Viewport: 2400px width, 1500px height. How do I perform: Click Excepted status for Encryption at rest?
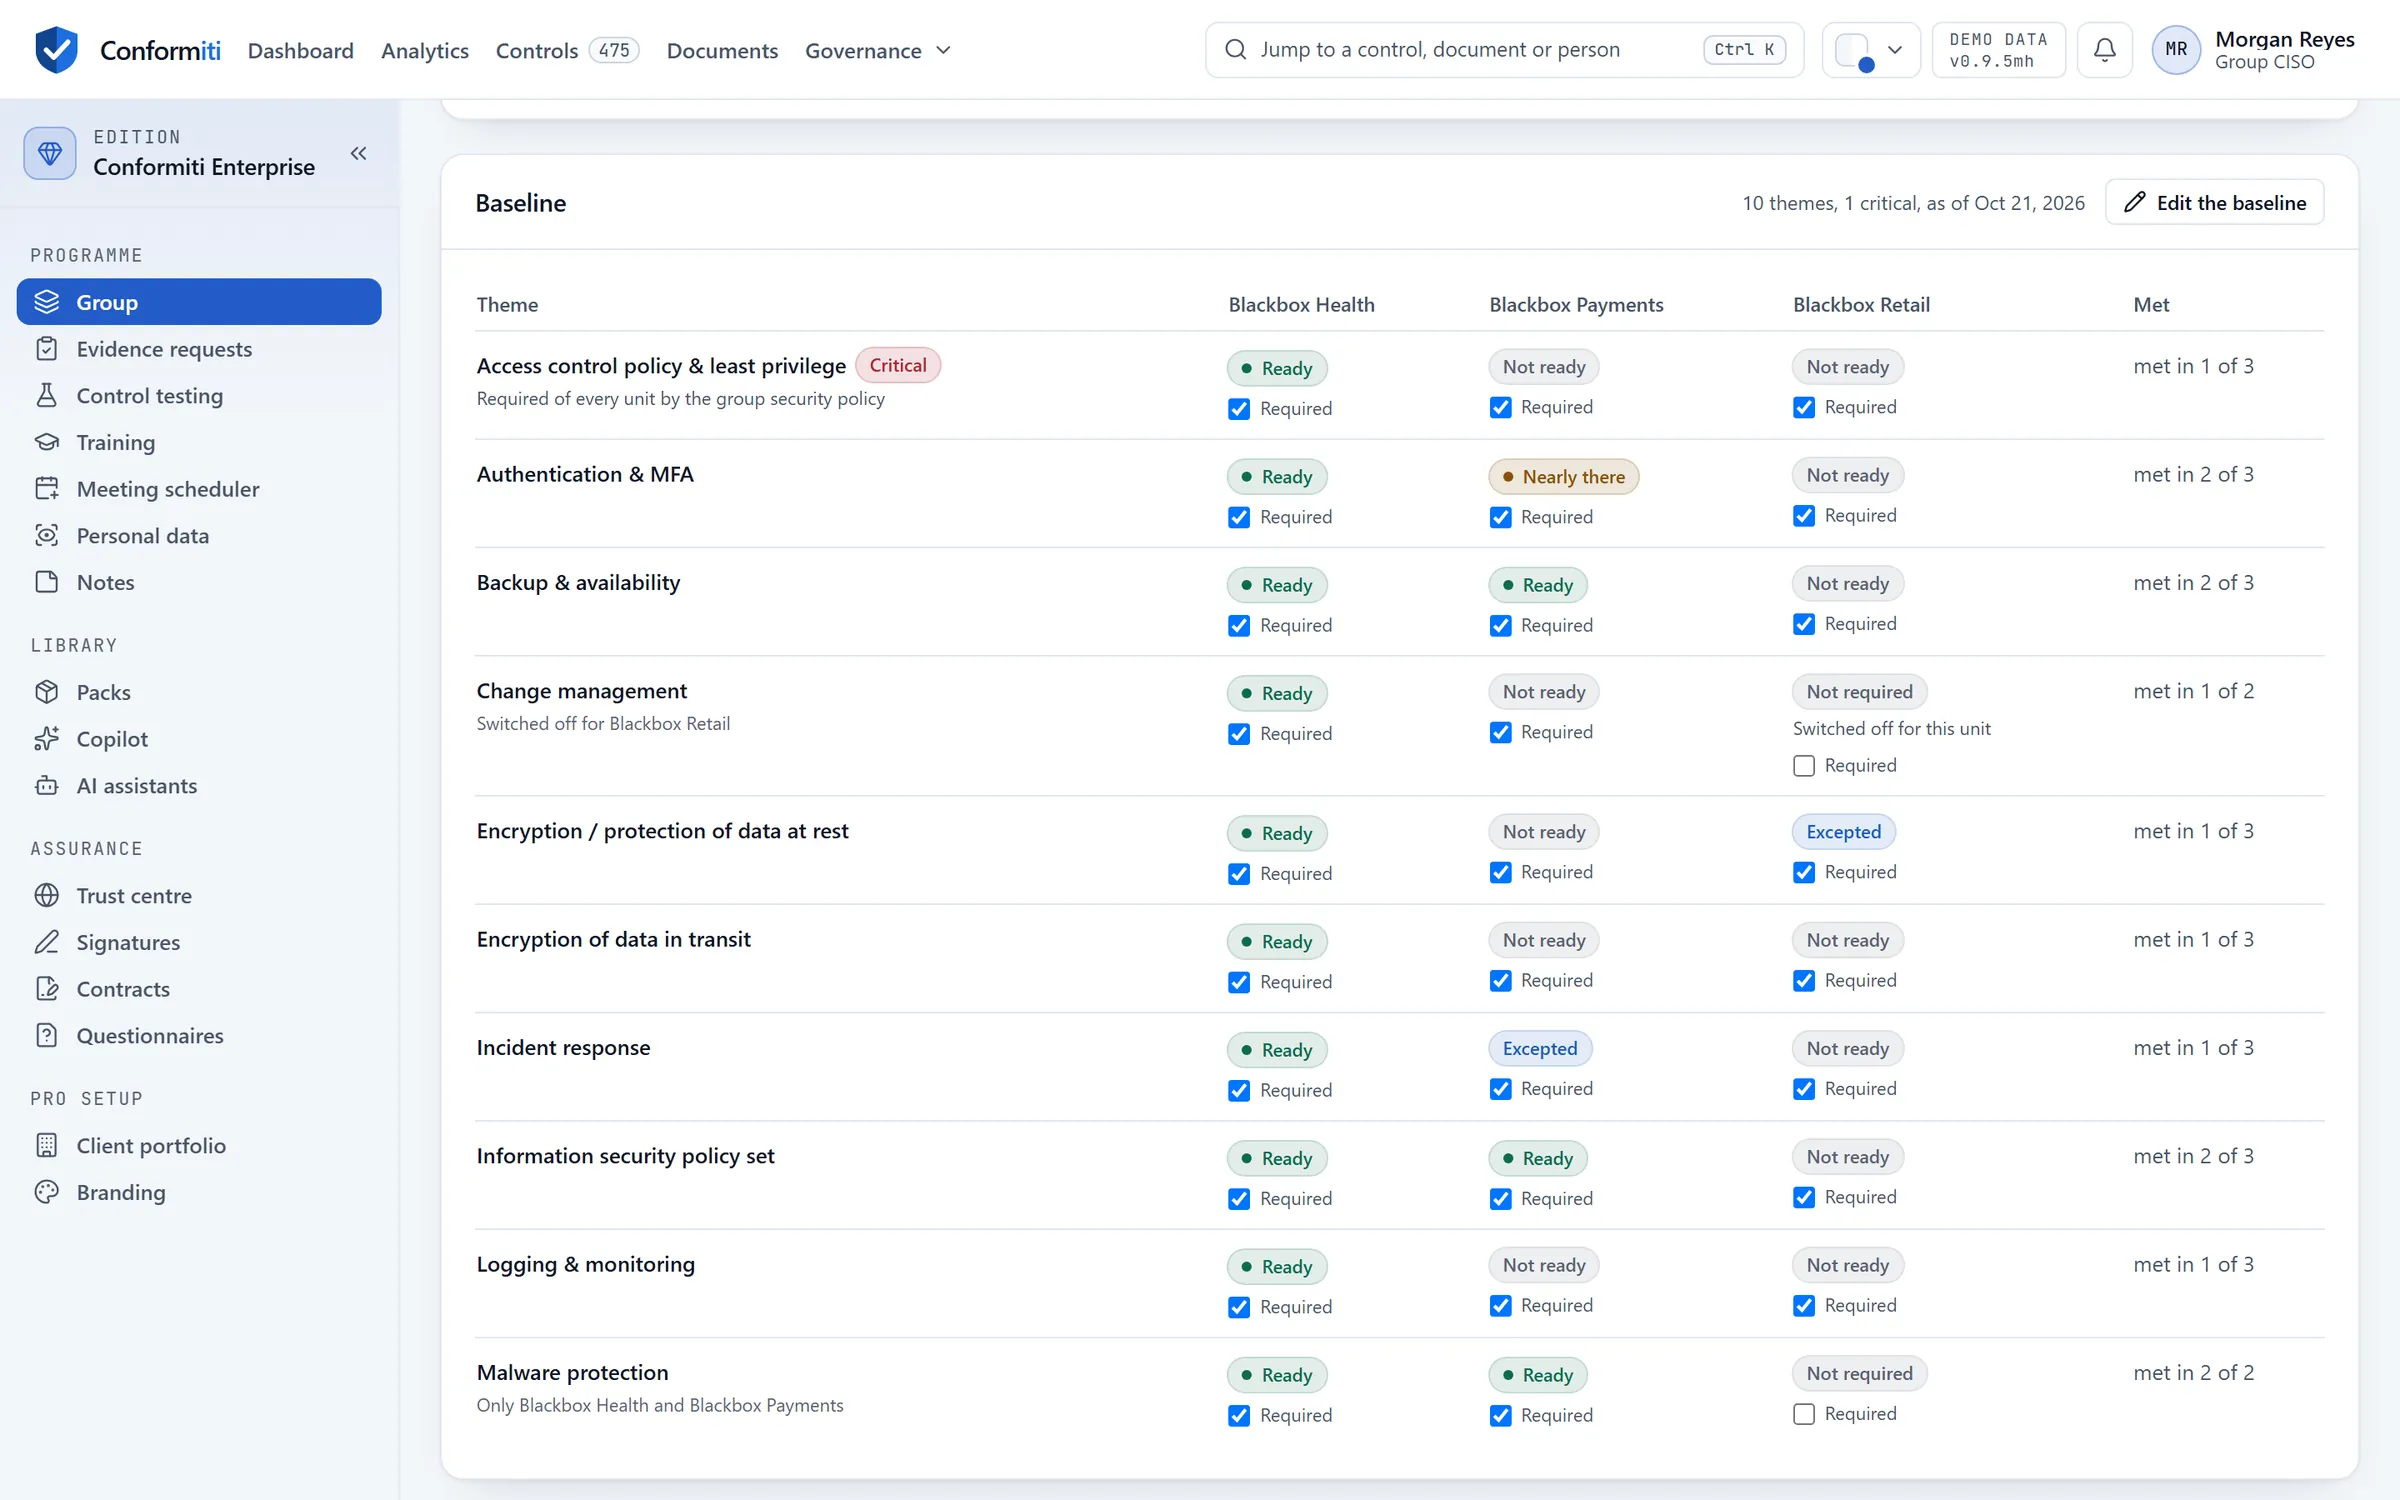pyautogui.click(x=1844, y=832)
